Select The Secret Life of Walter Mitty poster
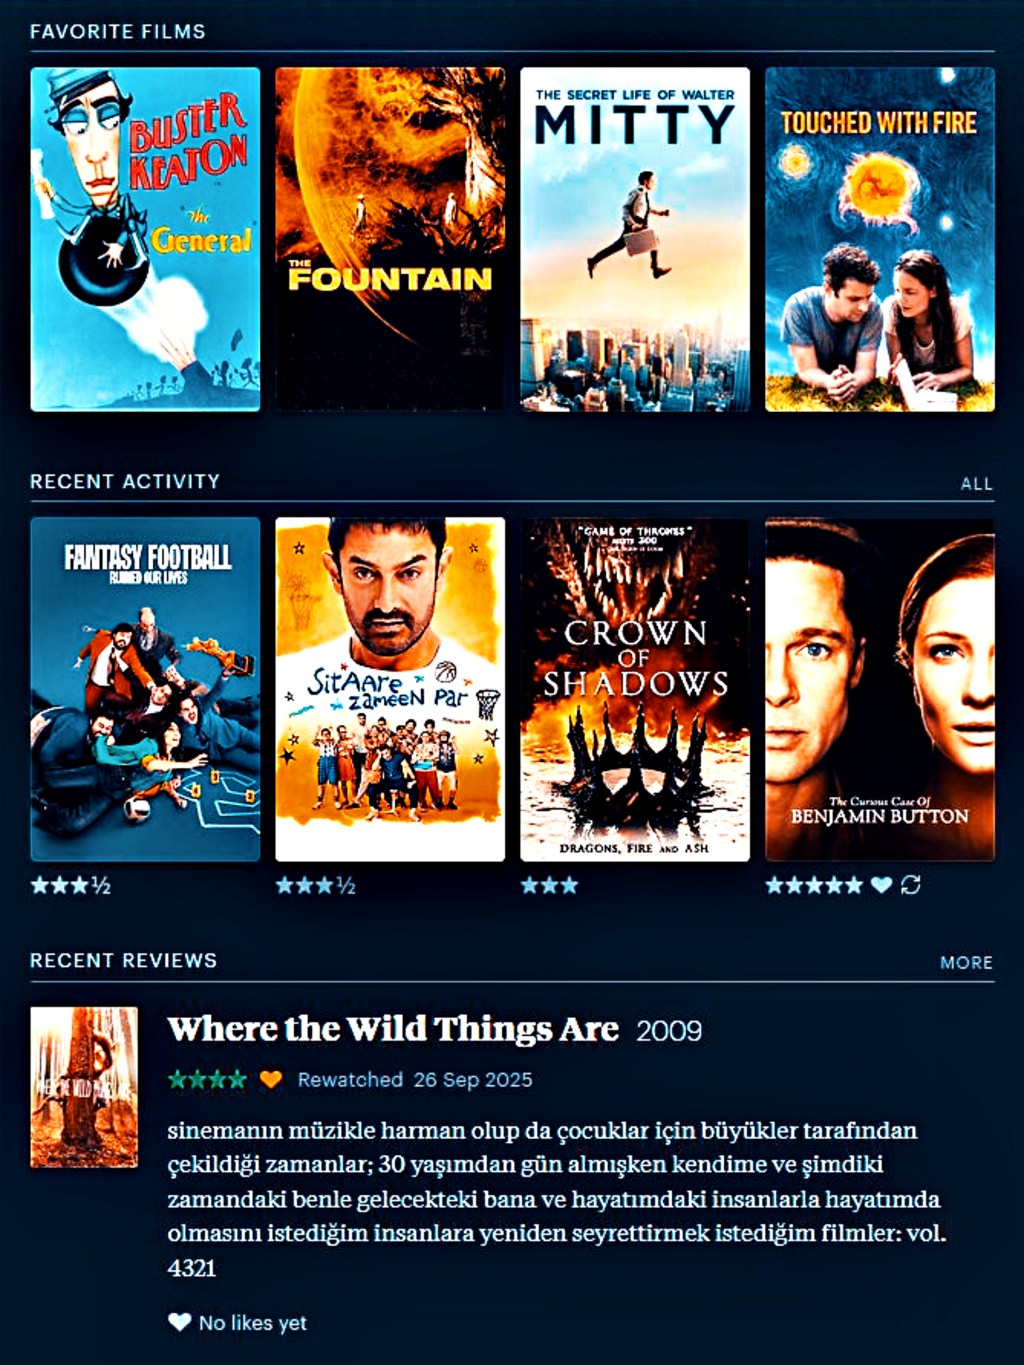Screen dimensions: 1024x1365 (x=635, y=239)
